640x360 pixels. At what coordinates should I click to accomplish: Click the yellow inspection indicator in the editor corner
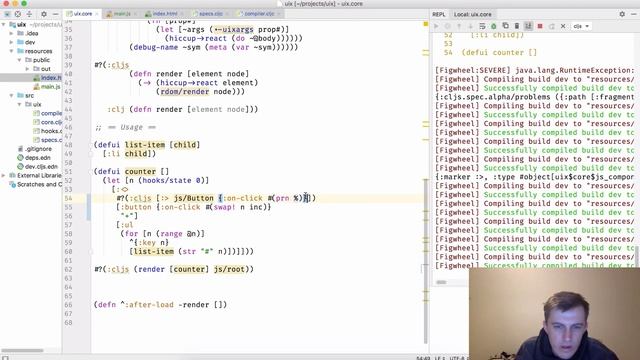coord(425,24)
